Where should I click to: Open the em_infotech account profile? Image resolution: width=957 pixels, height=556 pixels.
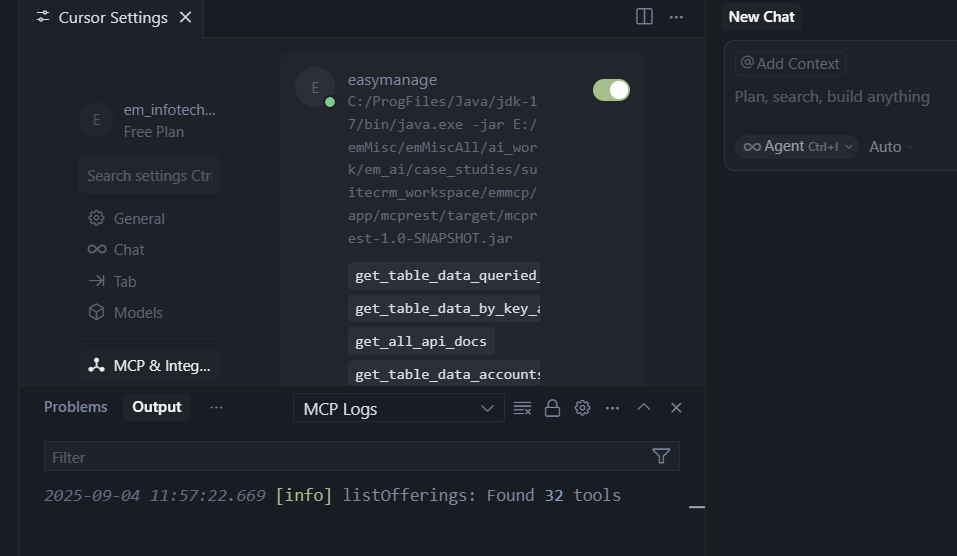coord(150,120)
